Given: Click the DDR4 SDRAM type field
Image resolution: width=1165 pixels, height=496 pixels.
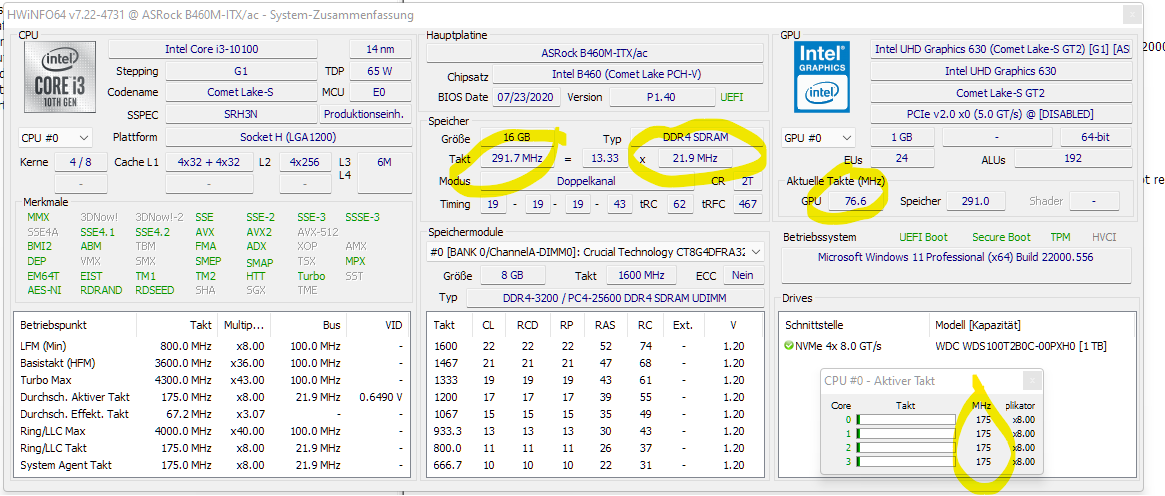Looking at the screenshot, I should [695, 138].
